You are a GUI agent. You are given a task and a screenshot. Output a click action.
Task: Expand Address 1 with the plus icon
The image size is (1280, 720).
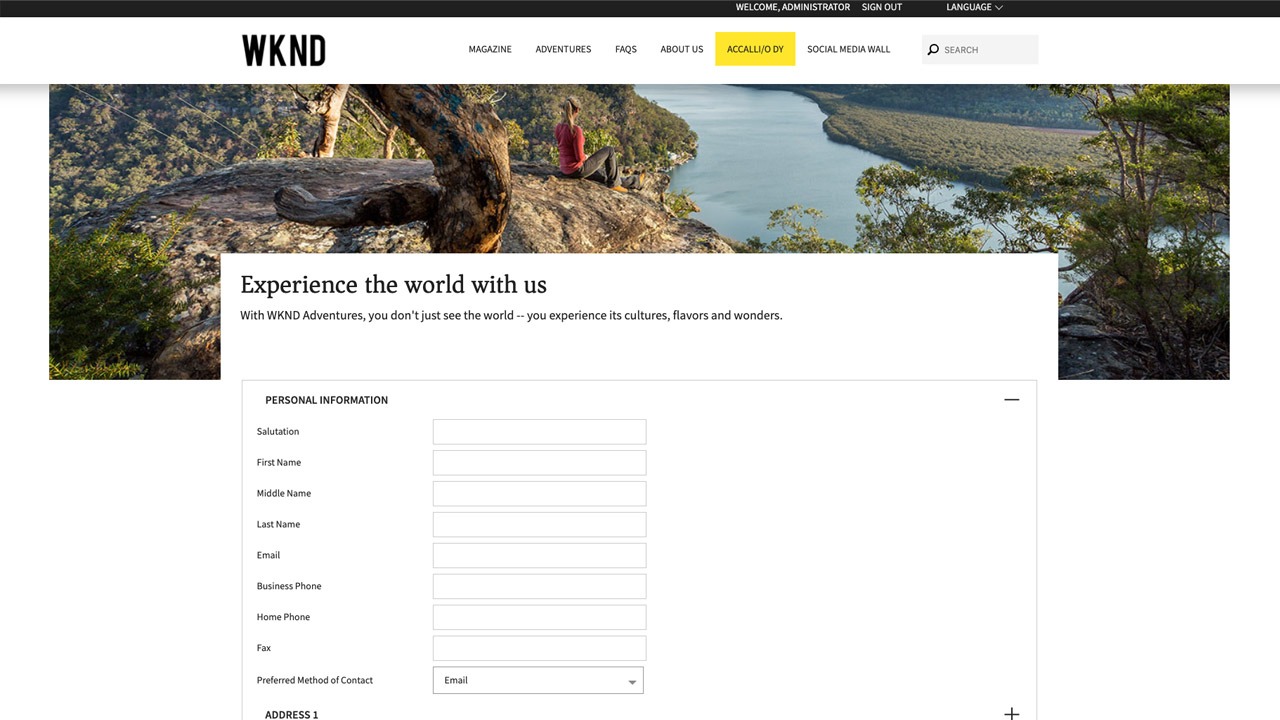1011,714
